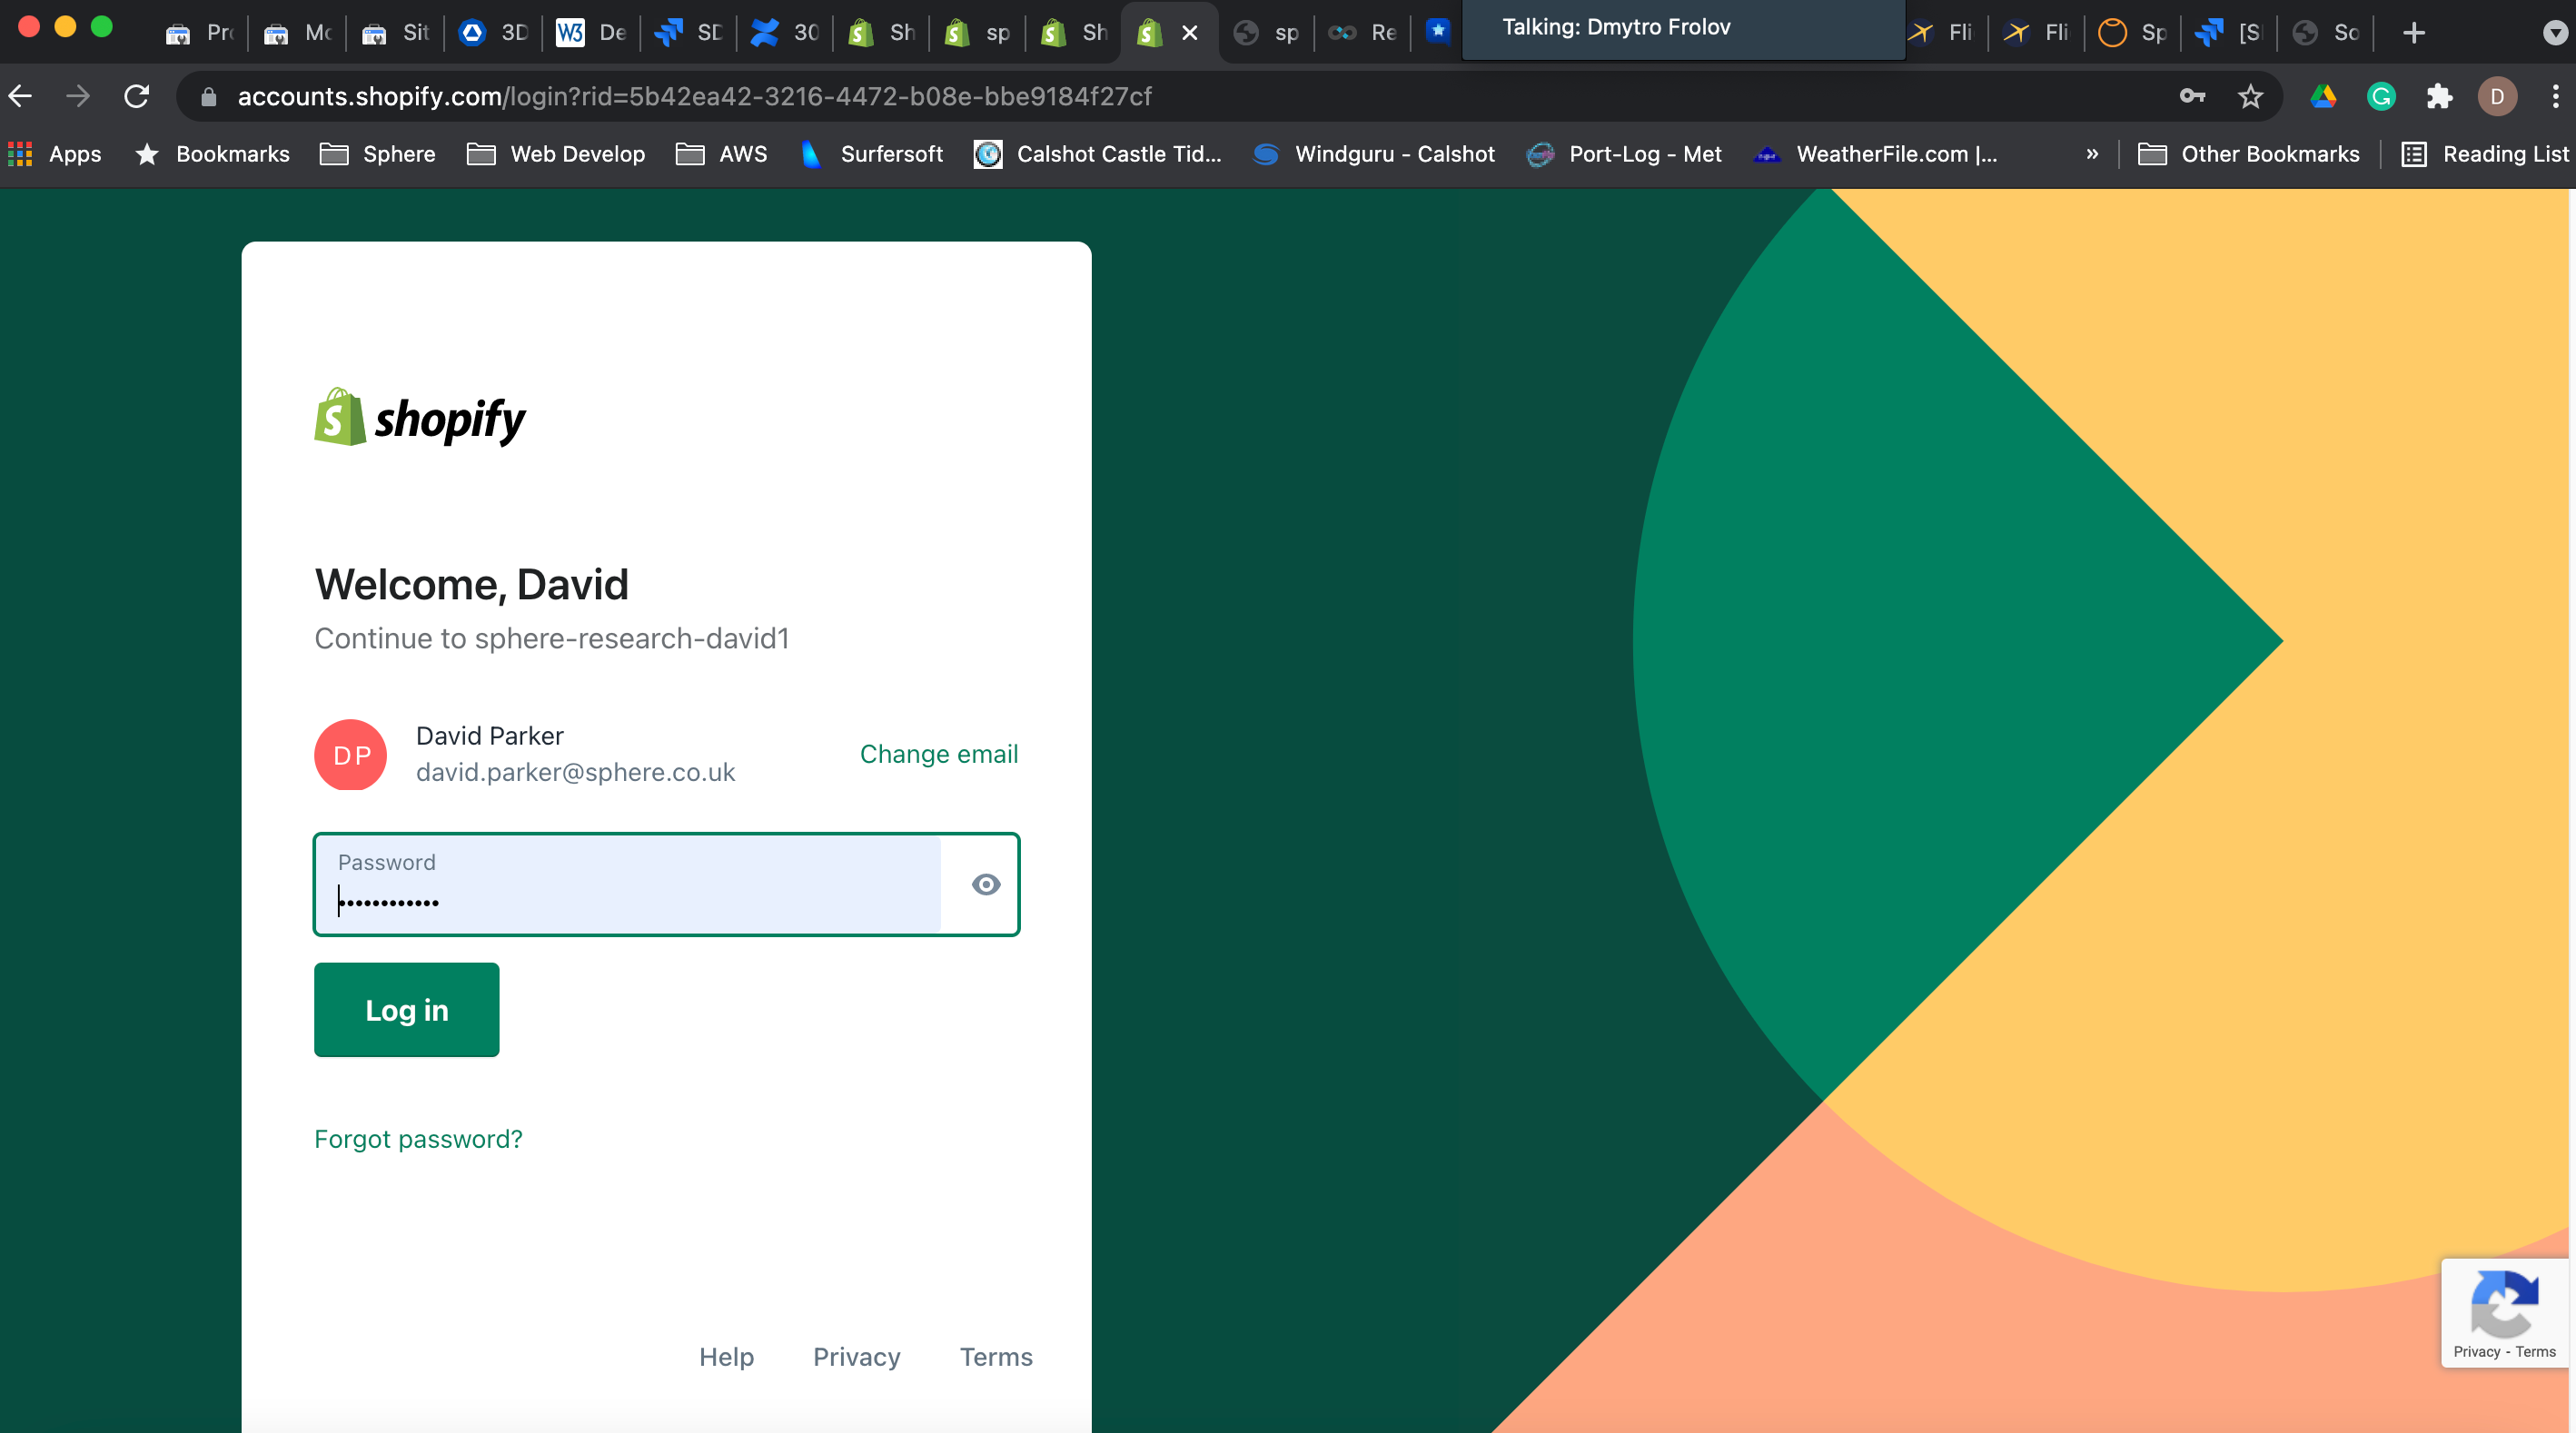Expand hidden bookmarks chevron

pyautogui.click(x=2092, y=154)
